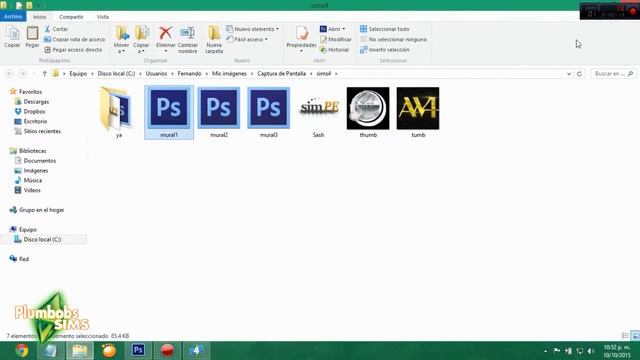This screenshot has width=640, height=360.
Task: Open Escritorio in the sidebar
Action: pyautogui.click(x=31, y=121)
